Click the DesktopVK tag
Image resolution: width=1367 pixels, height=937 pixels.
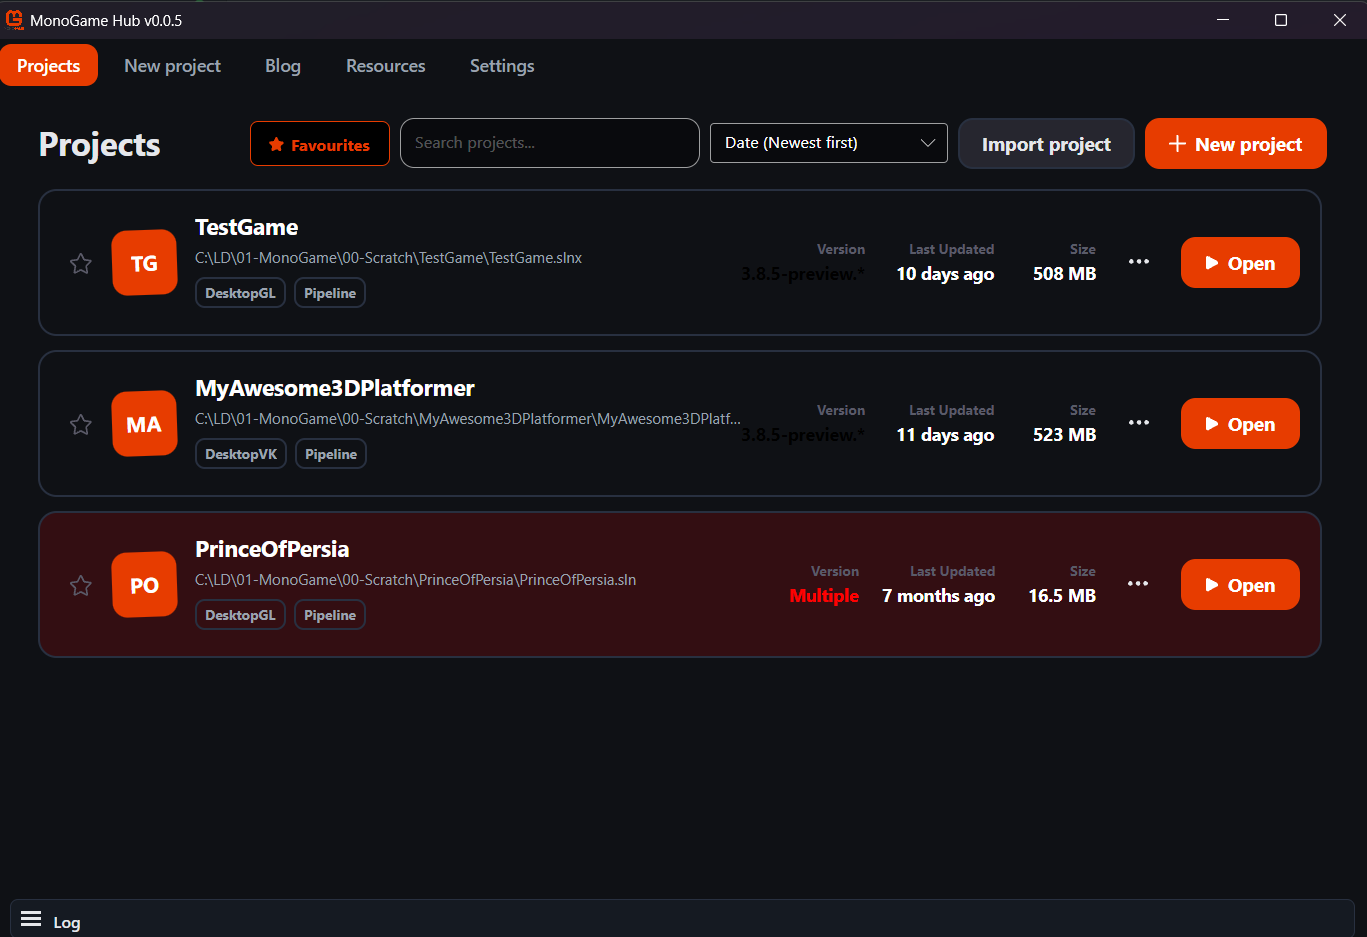click(x=241, y=454)
